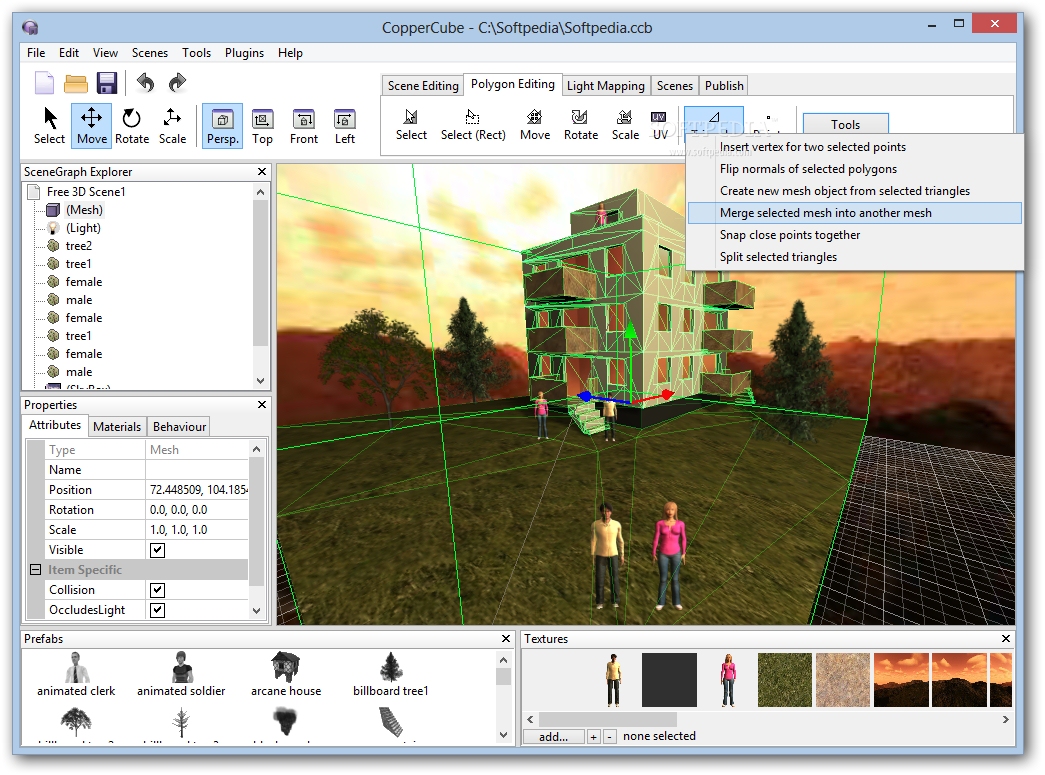
Task: Choose the main toolbar Select arrow tool
Action: tap(49, 125)
